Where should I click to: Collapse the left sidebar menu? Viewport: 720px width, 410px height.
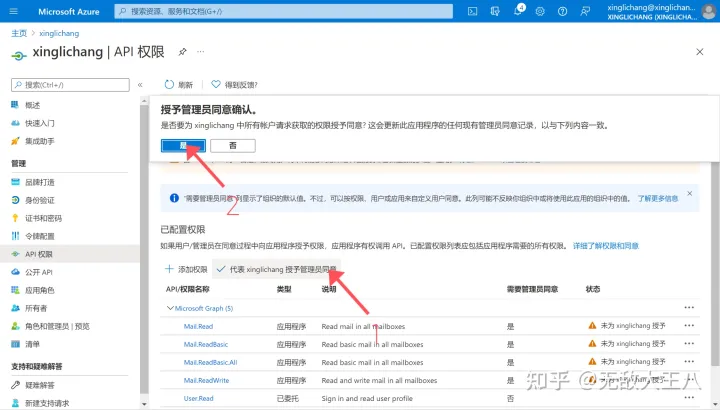pyautogui.click(x=140, y=85)
